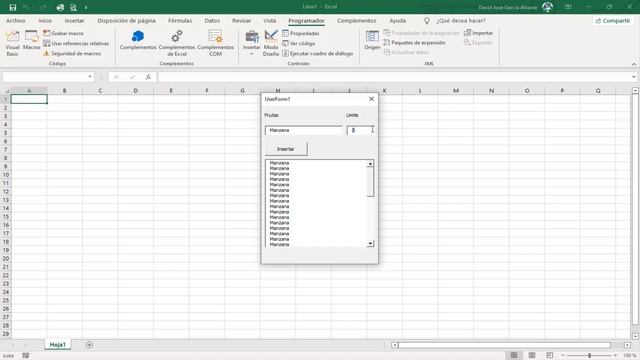Screen dimensions: 640x360
Task: Toggle Modo Diseño
Action: pyautogui.click(x=271, y=43)
